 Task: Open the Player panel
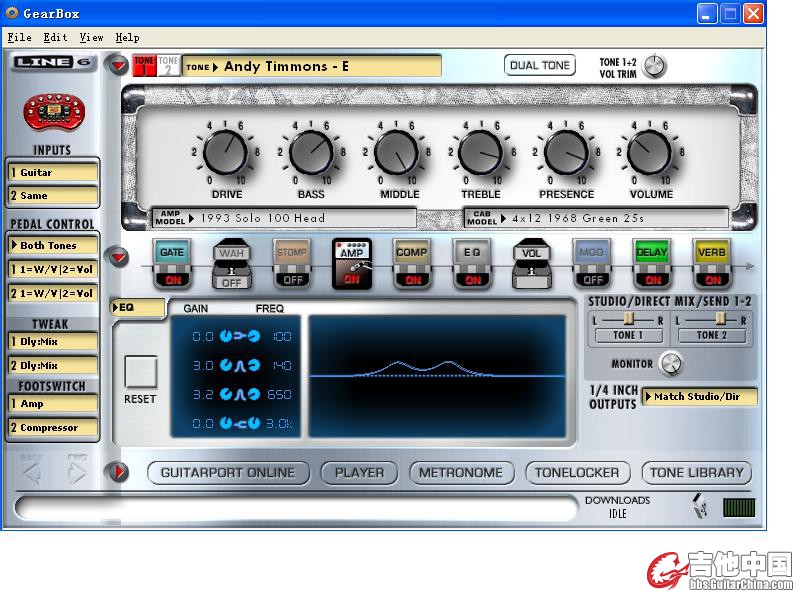tap(359, 473)
